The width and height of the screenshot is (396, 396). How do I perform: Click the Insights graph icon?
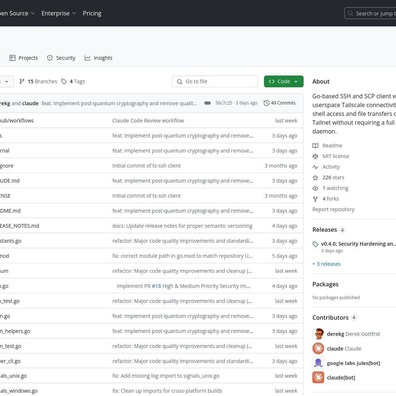[x=87, y=58]
